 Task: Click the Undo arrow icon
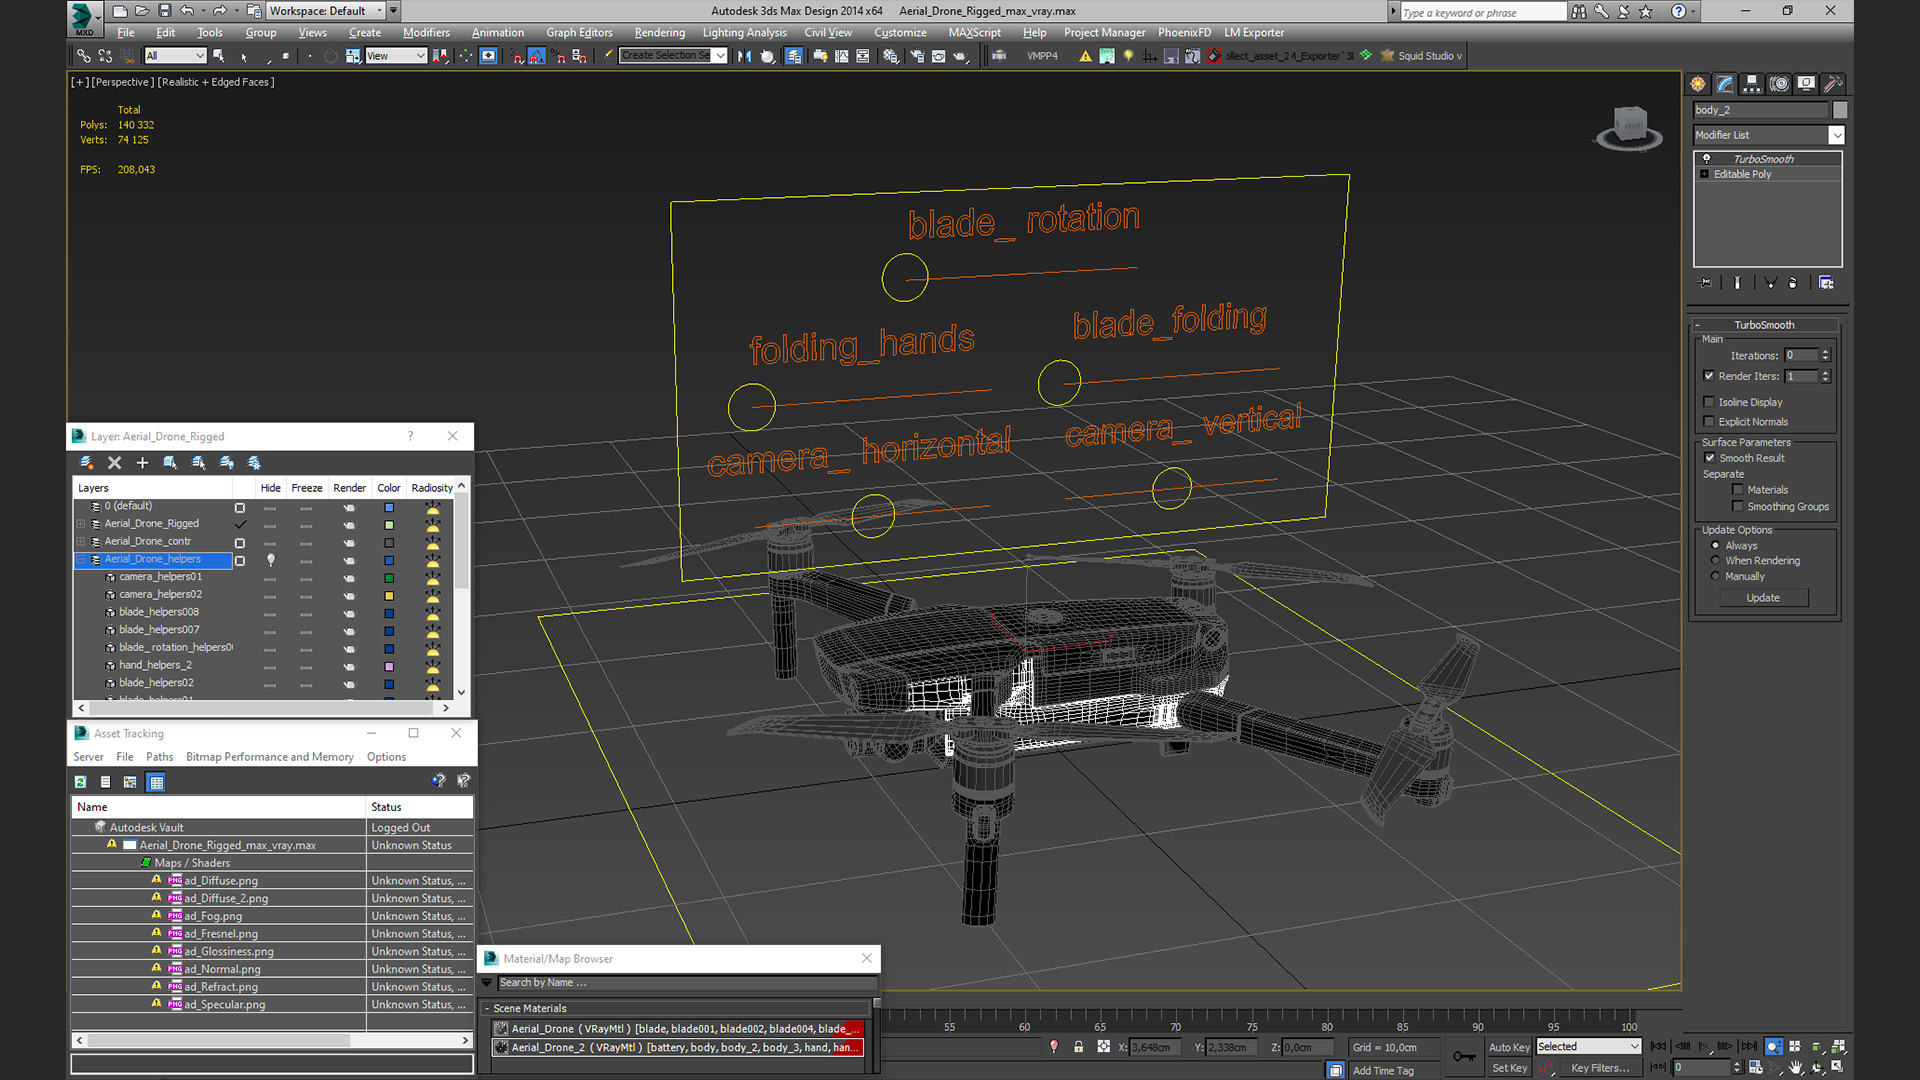click(x=187, y=11)
